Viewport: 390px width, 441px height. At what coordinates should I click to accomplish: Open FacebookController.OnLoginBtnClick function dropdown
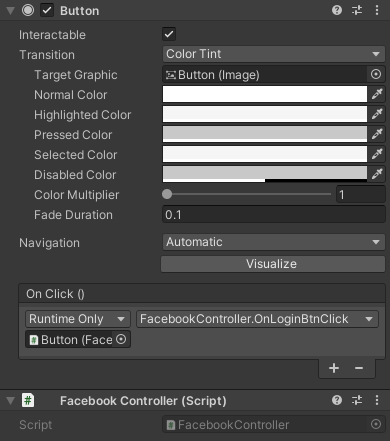pos(257,319)
